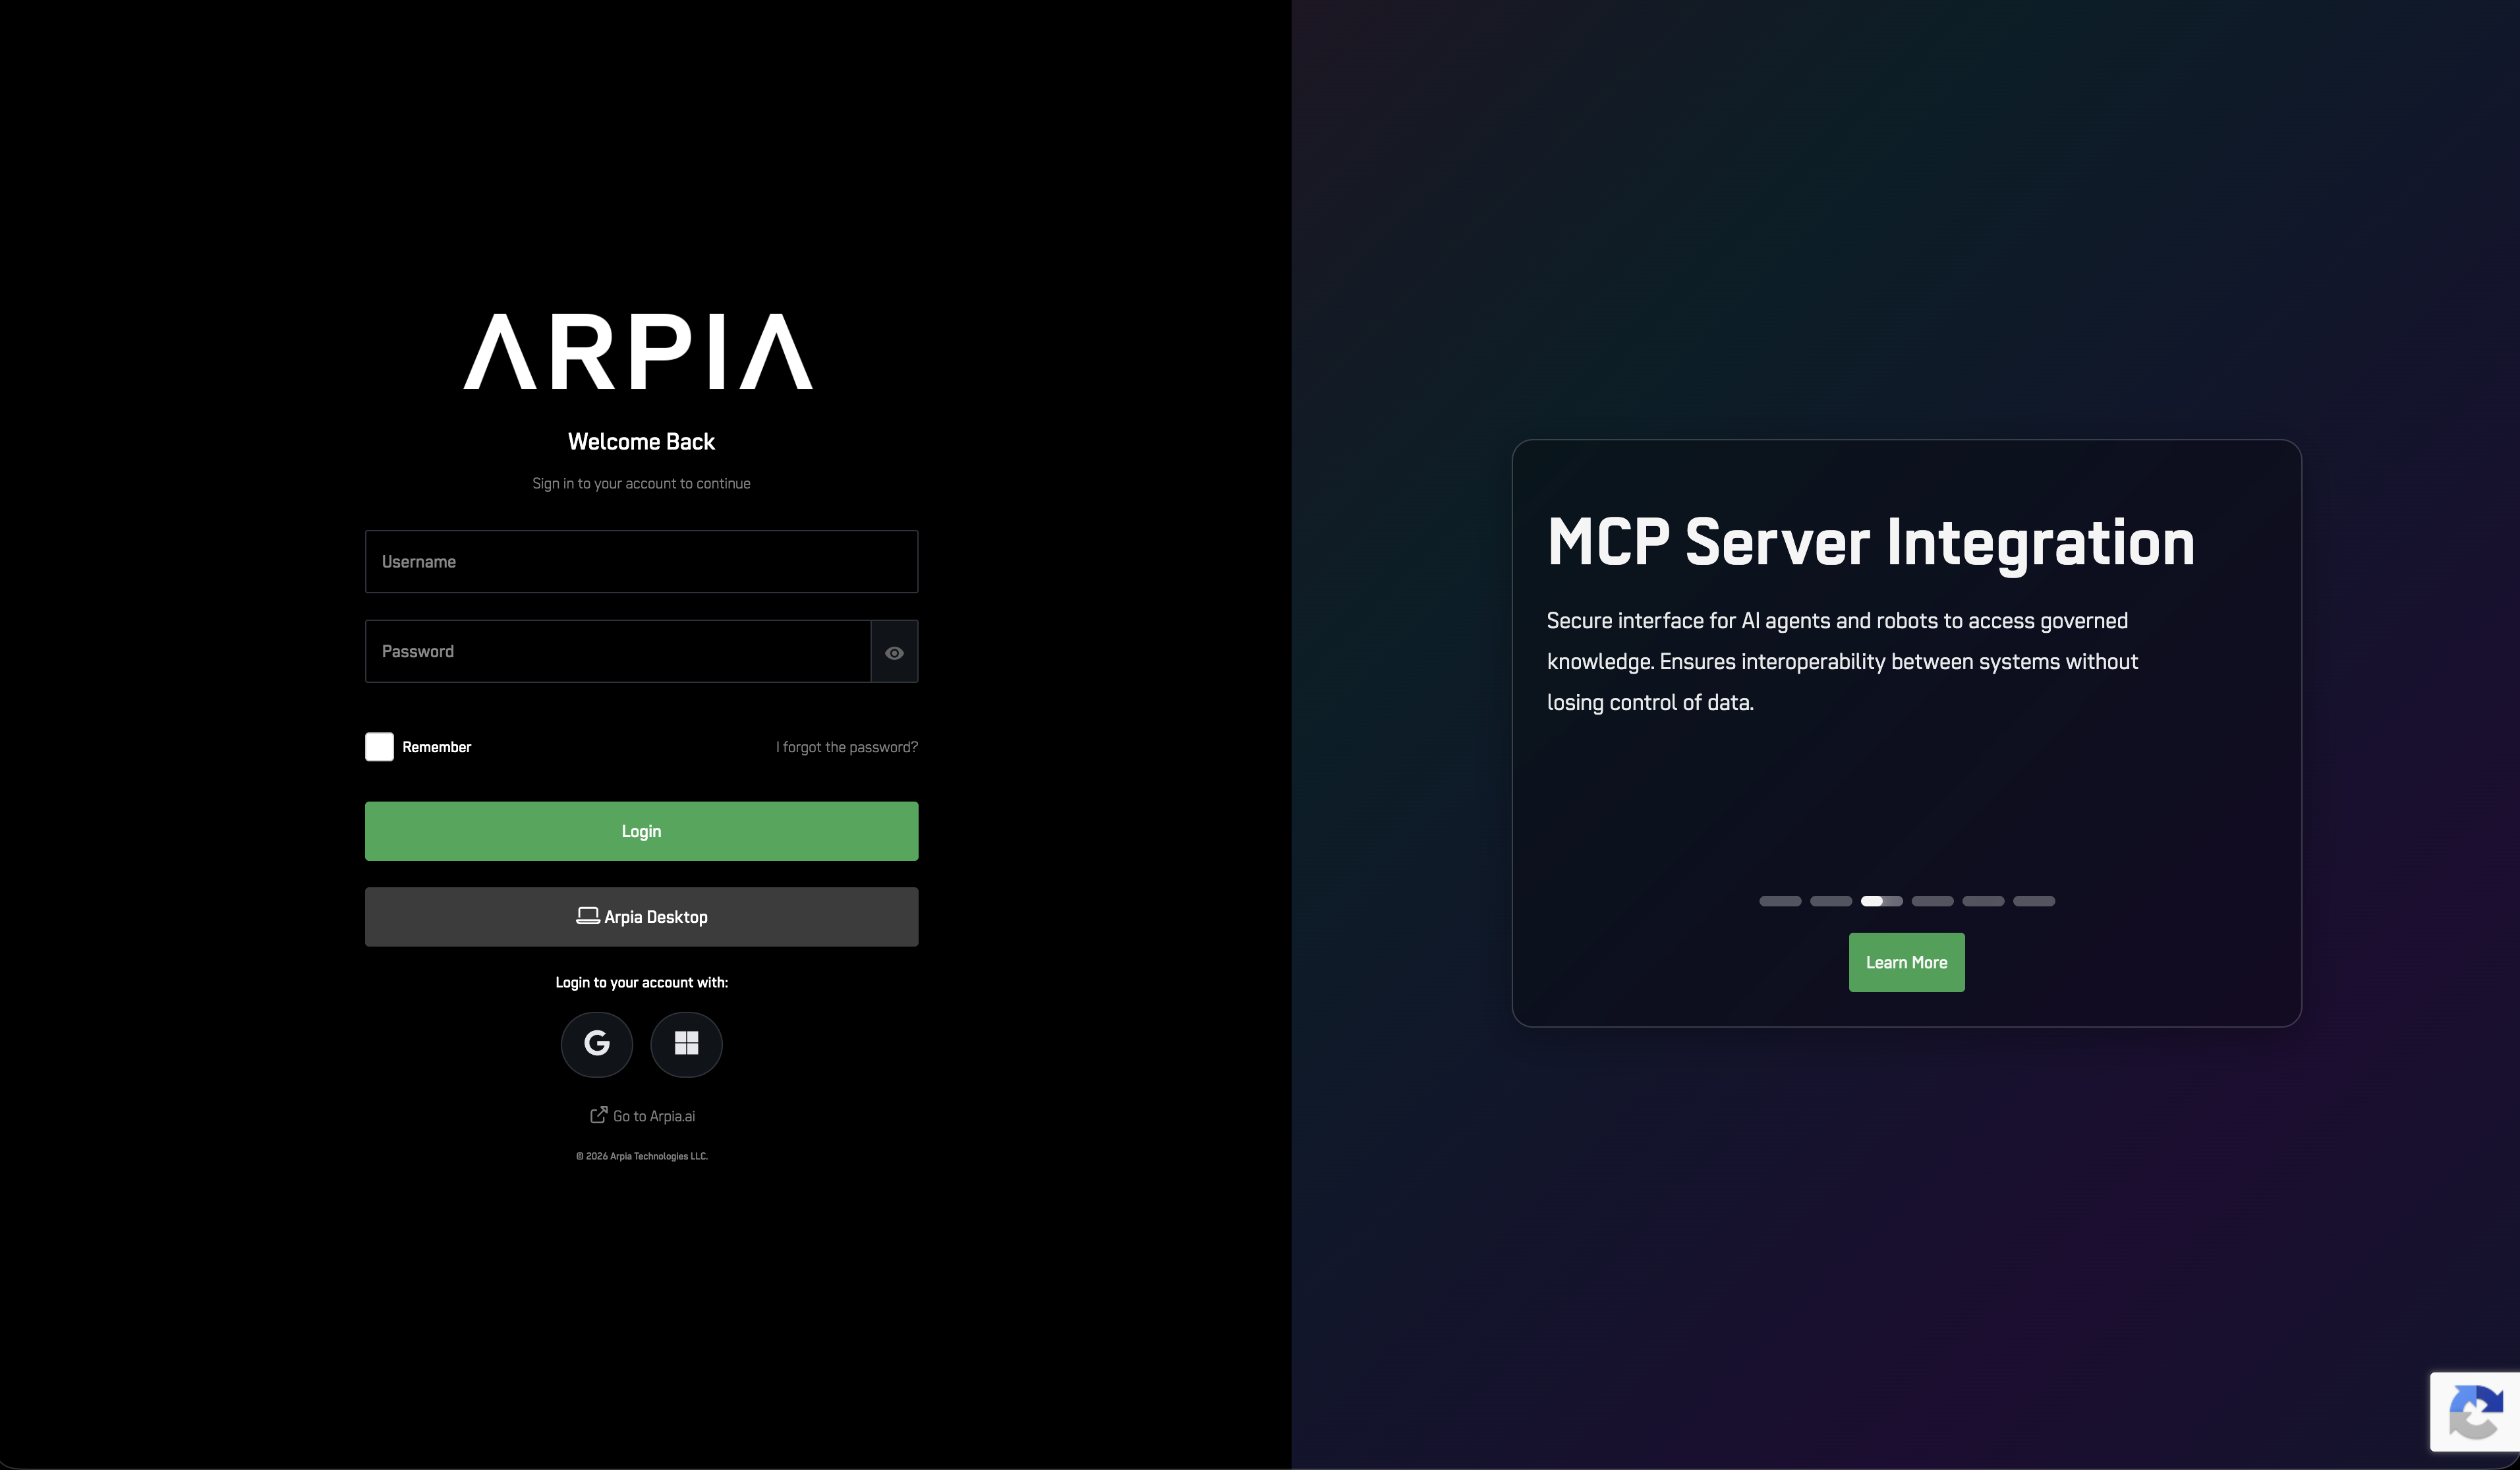Viewport: 2520px width, 1470px height.
Task: Click '© 2026 Arpia Technologies LLC.' text
Action: click(641, 1156)
